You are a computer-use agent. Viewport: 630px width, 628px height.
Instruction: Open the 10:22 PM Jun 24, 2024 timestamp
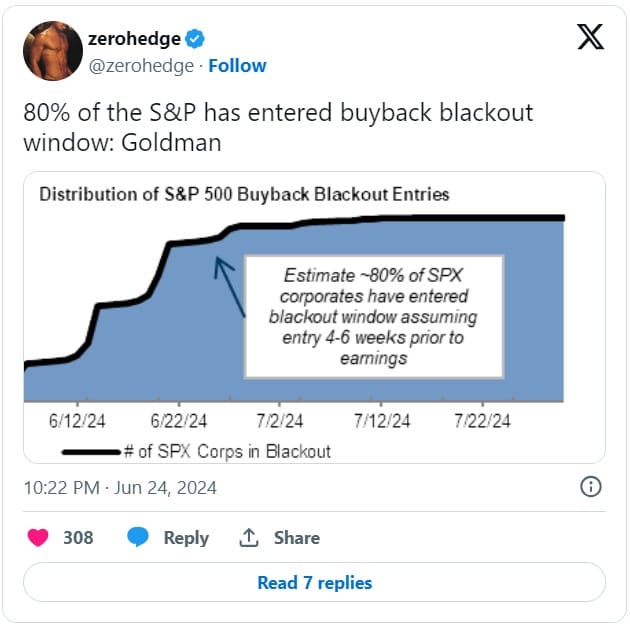click(x=120, y=488)
